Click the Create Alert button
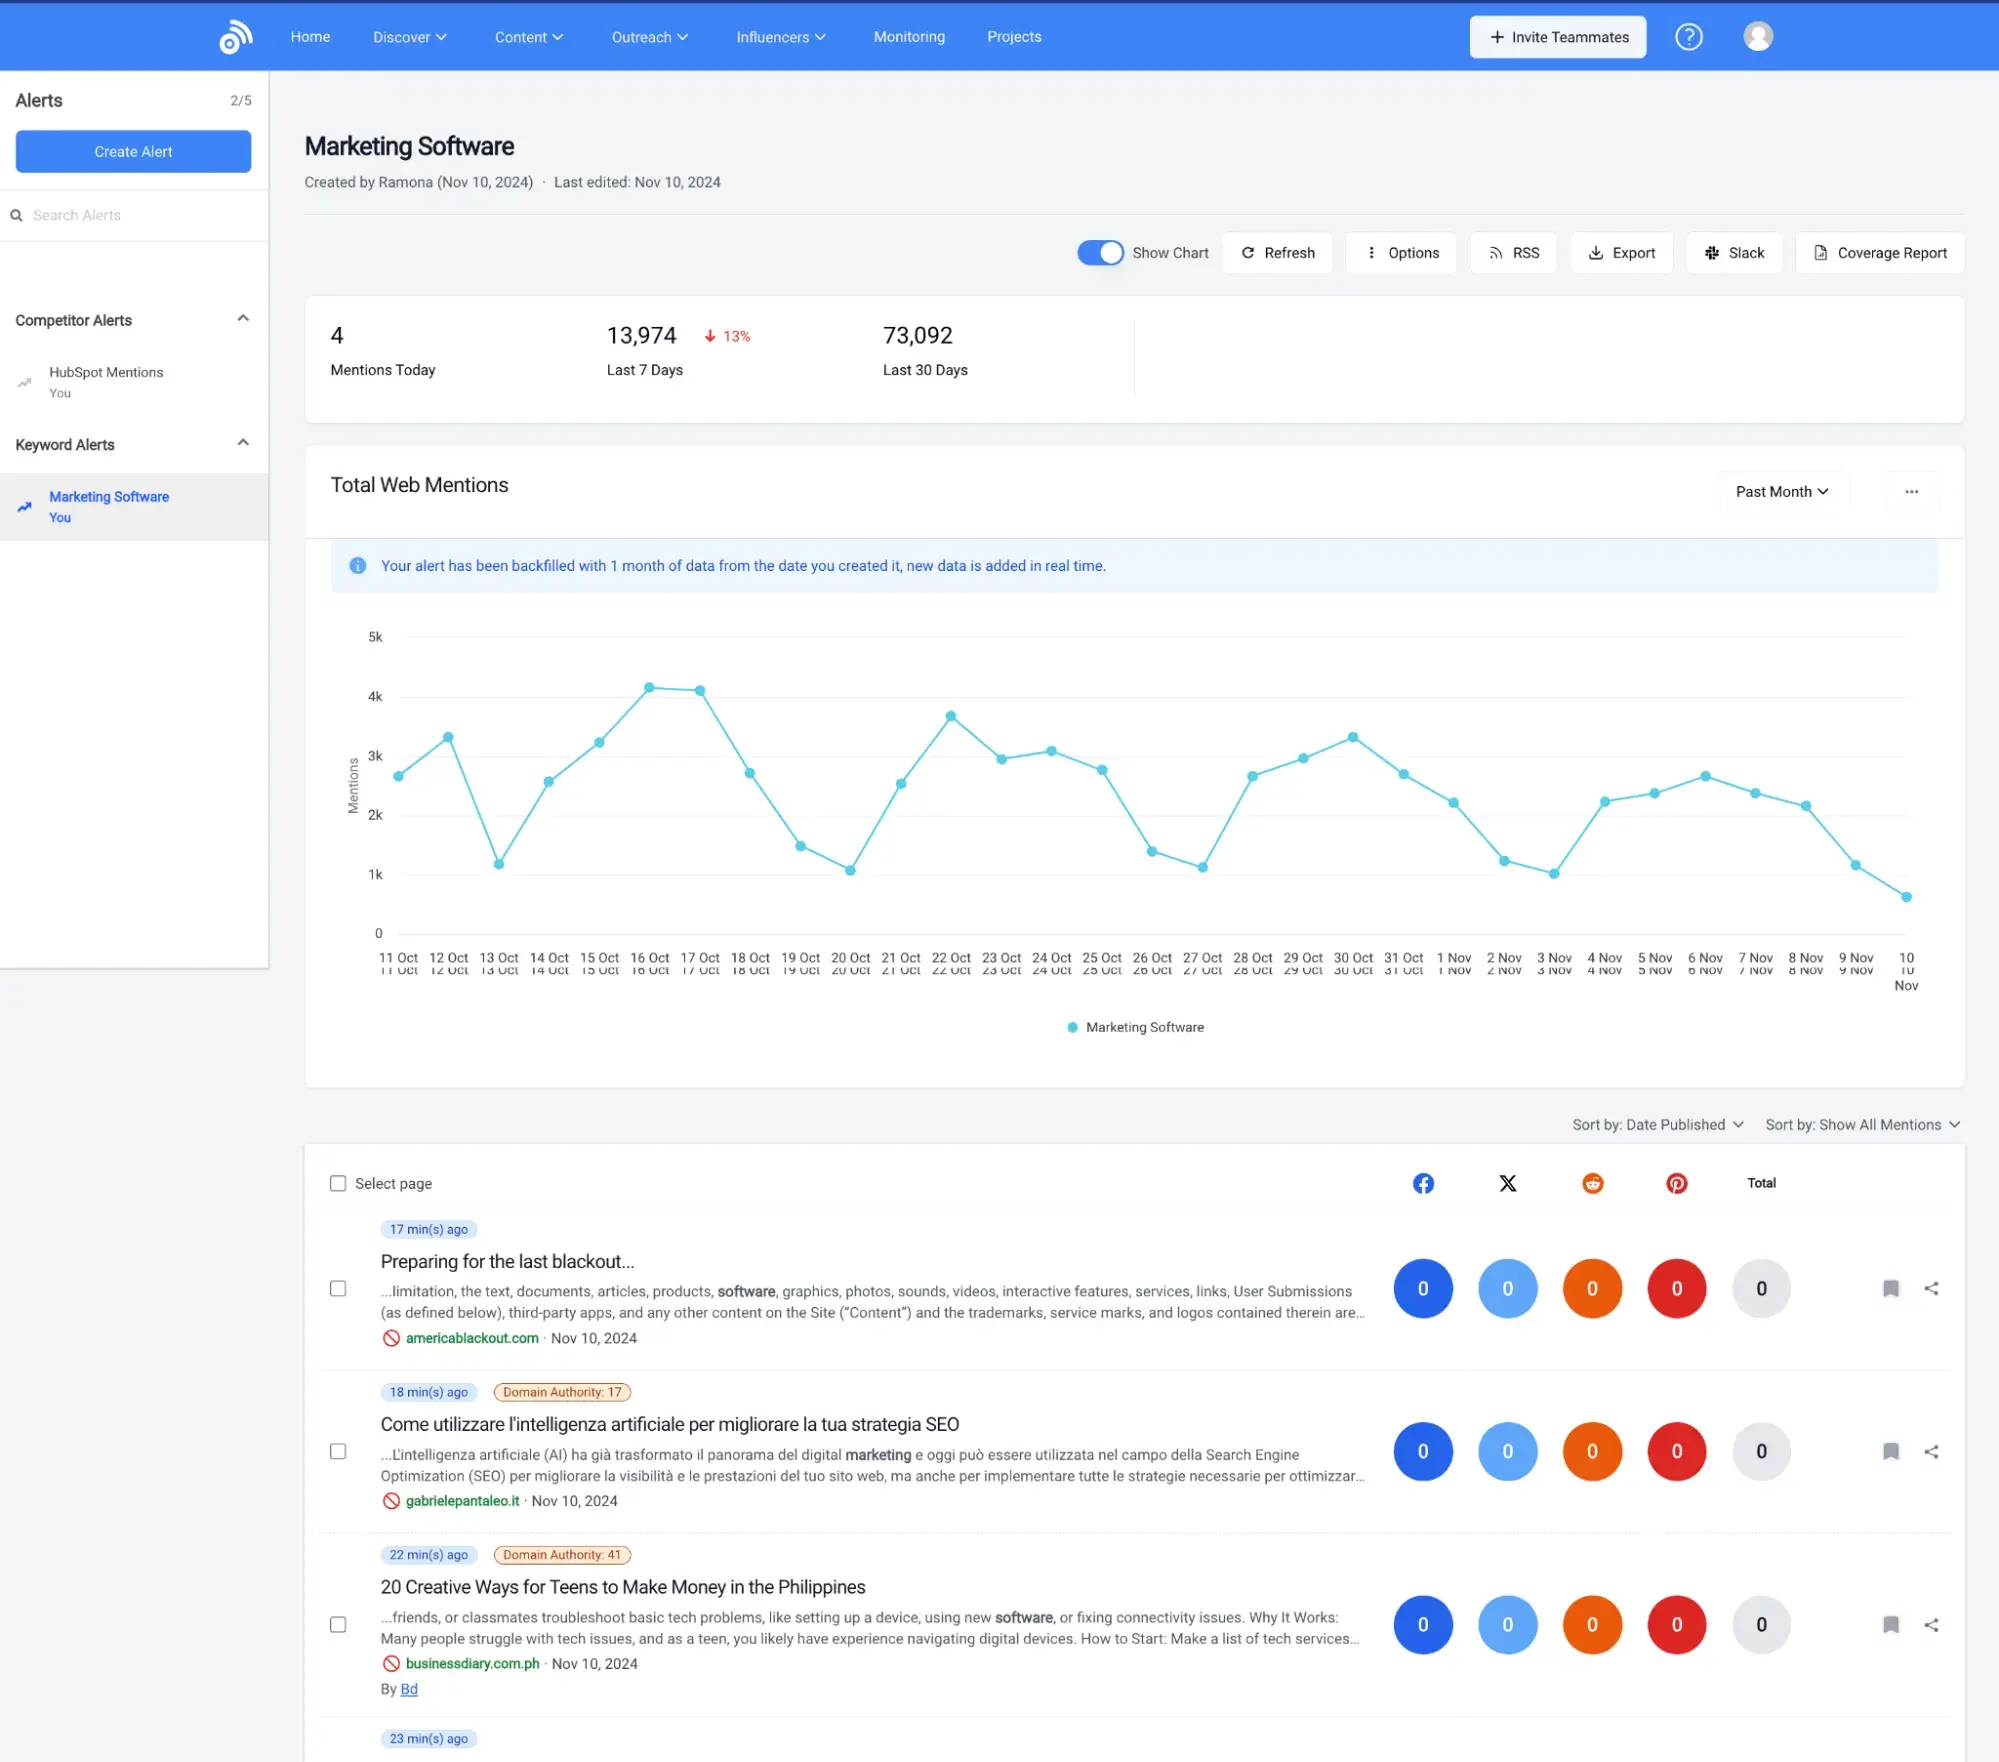 (x=133, y=151)
